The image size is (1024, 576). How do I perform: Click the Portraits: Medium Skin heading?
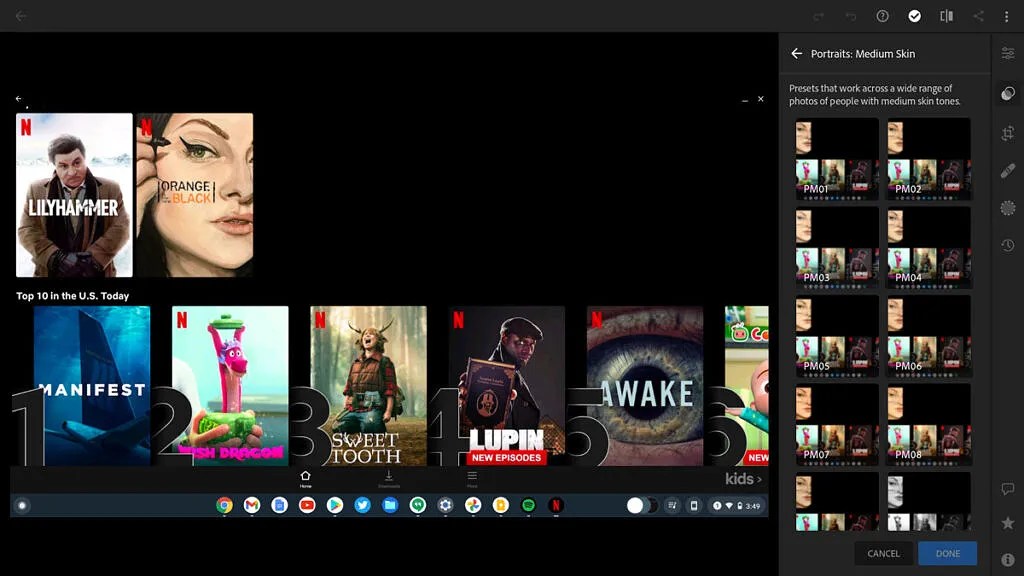863,54
